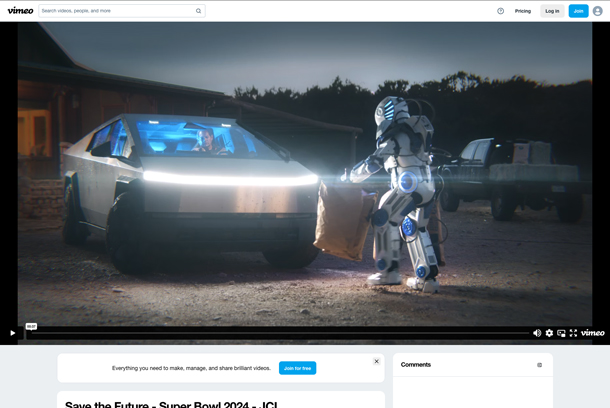
Task: Mute the video volume speaker icon
Action: pos(537,333)
